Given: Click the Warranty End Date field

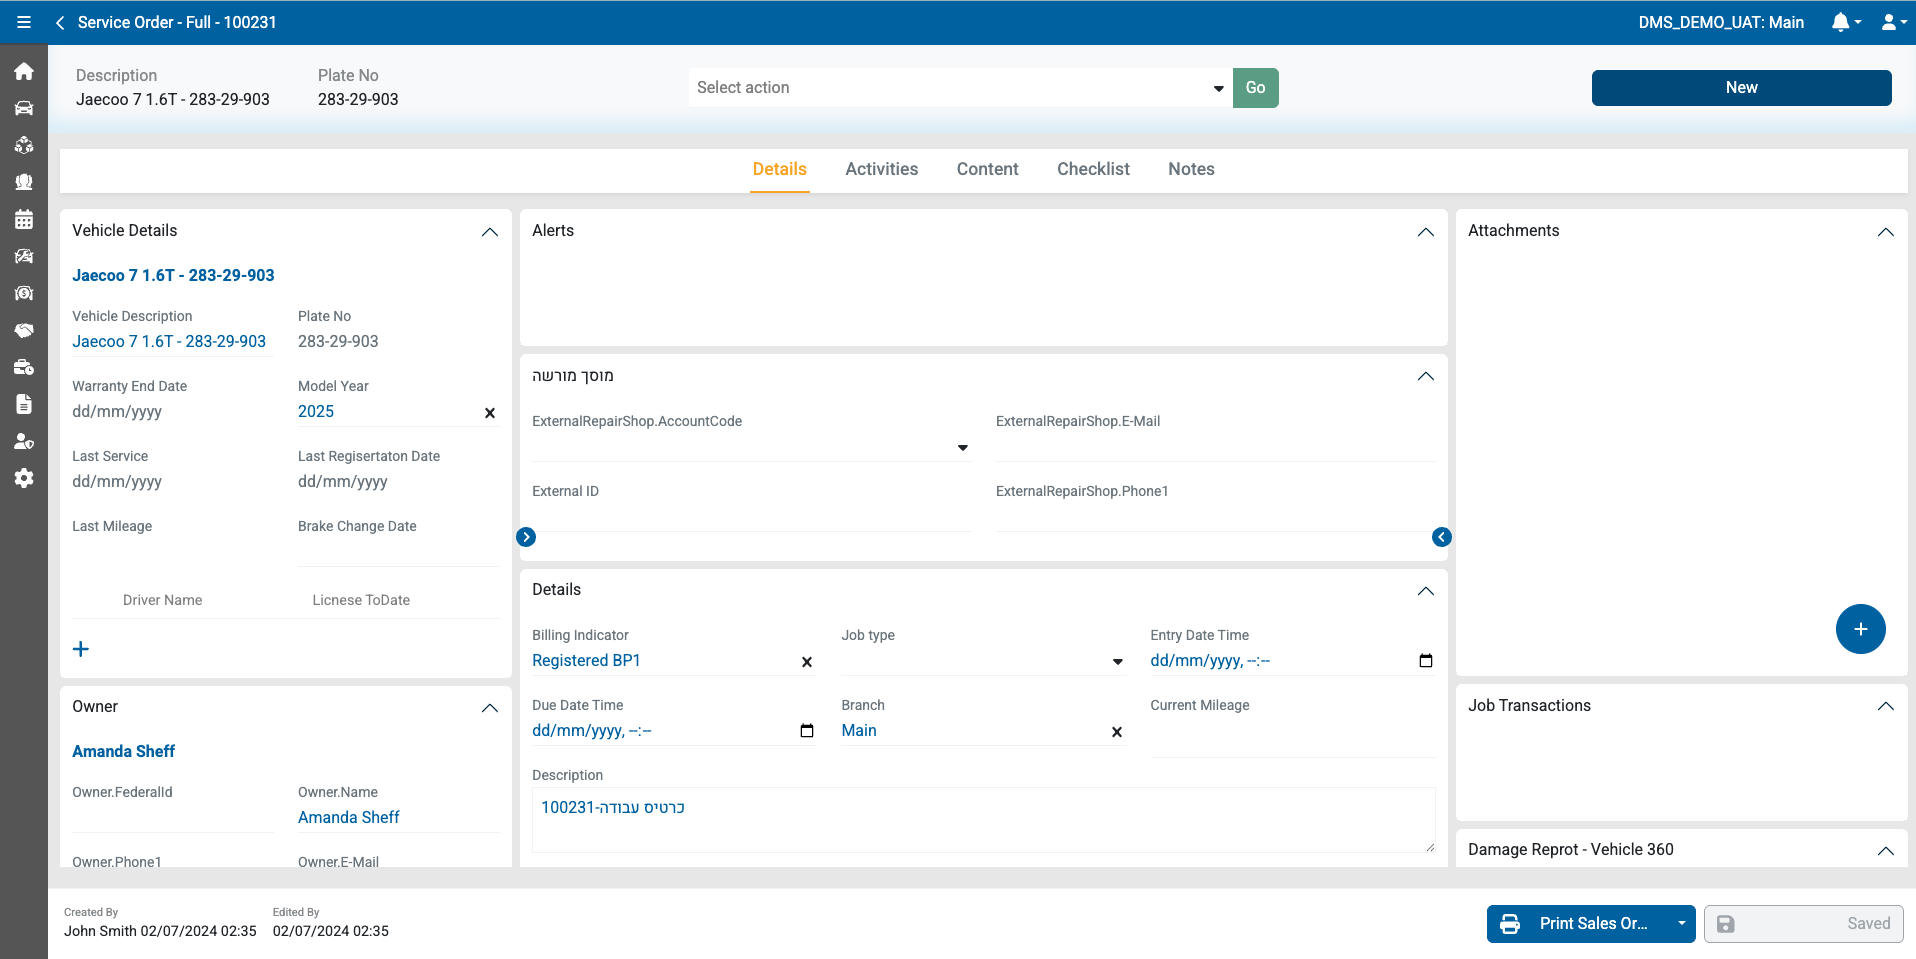Looking at the screenshot, I should point(172,411).
